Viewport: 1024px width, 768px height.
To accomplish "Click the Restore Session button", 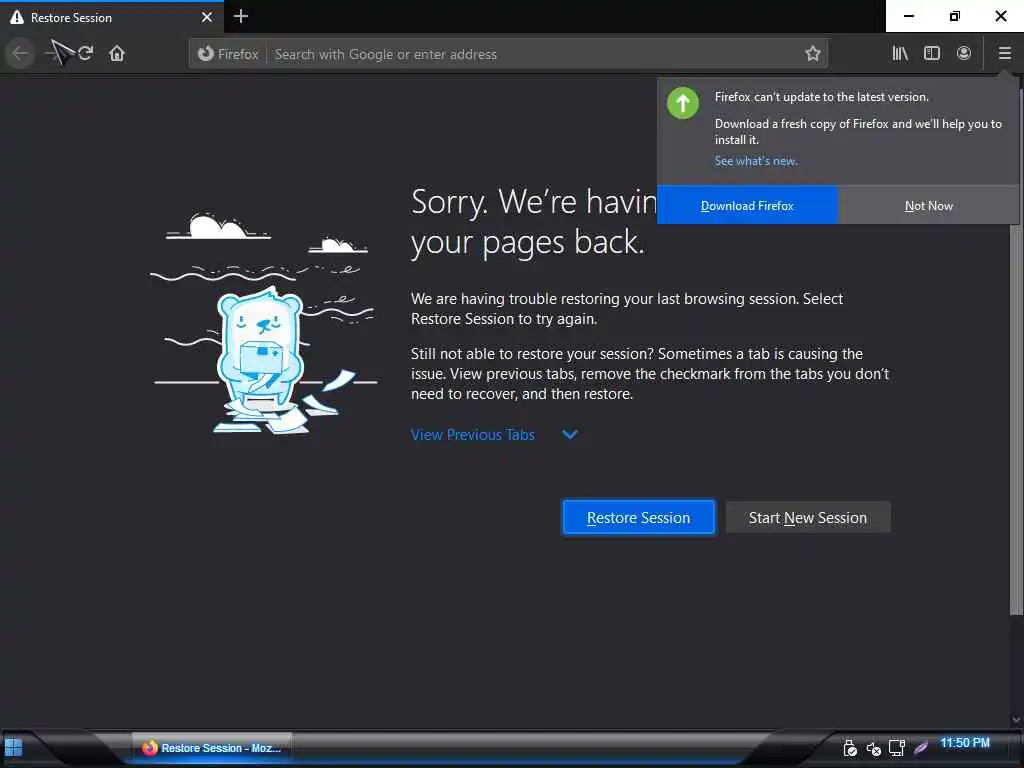I will 638,517.
